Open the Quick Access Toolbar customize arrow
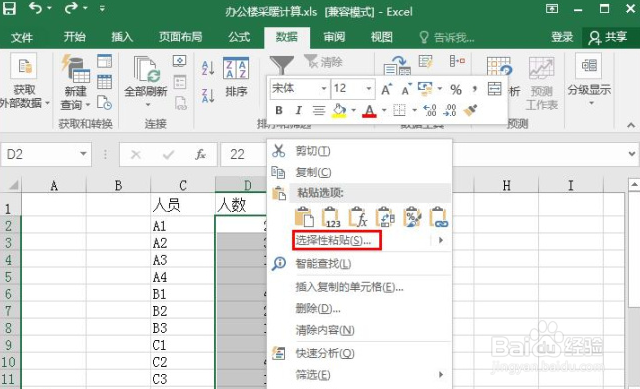The image size is (640, 389). point(102,8)
